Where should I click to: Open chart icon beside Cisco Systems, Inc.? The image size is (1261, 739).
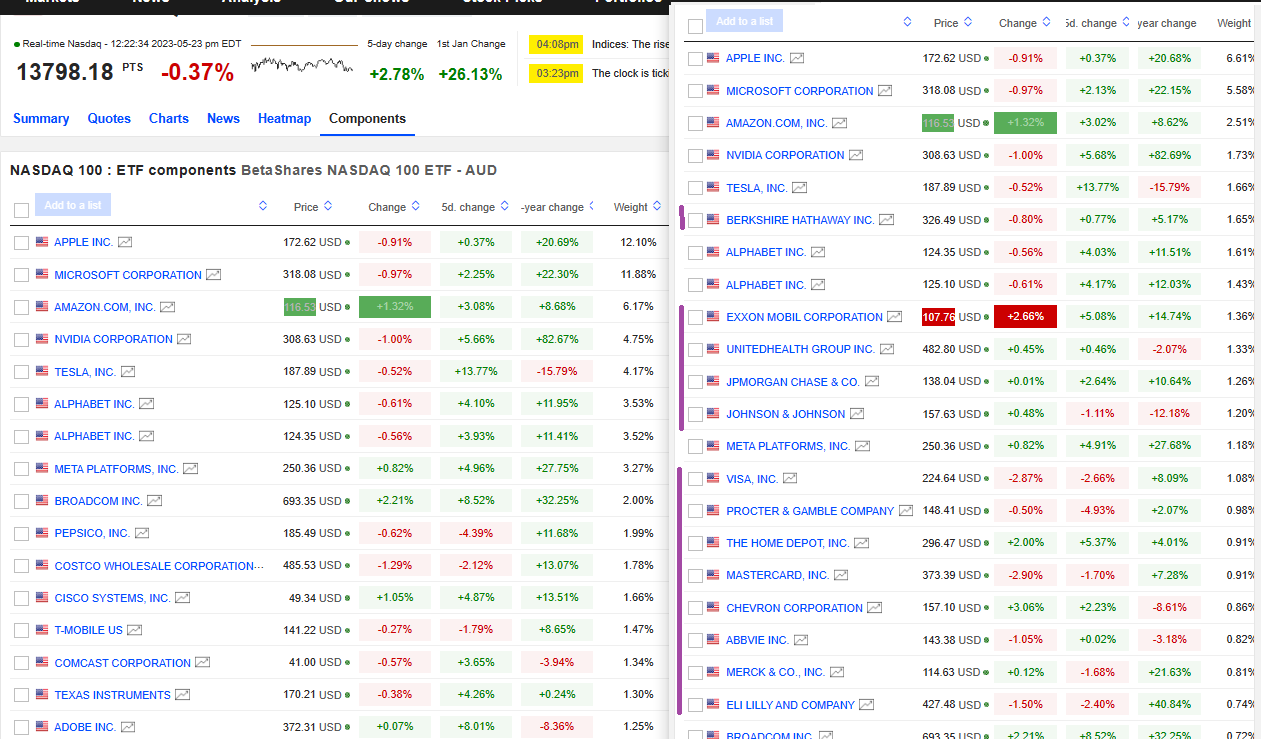183,598
